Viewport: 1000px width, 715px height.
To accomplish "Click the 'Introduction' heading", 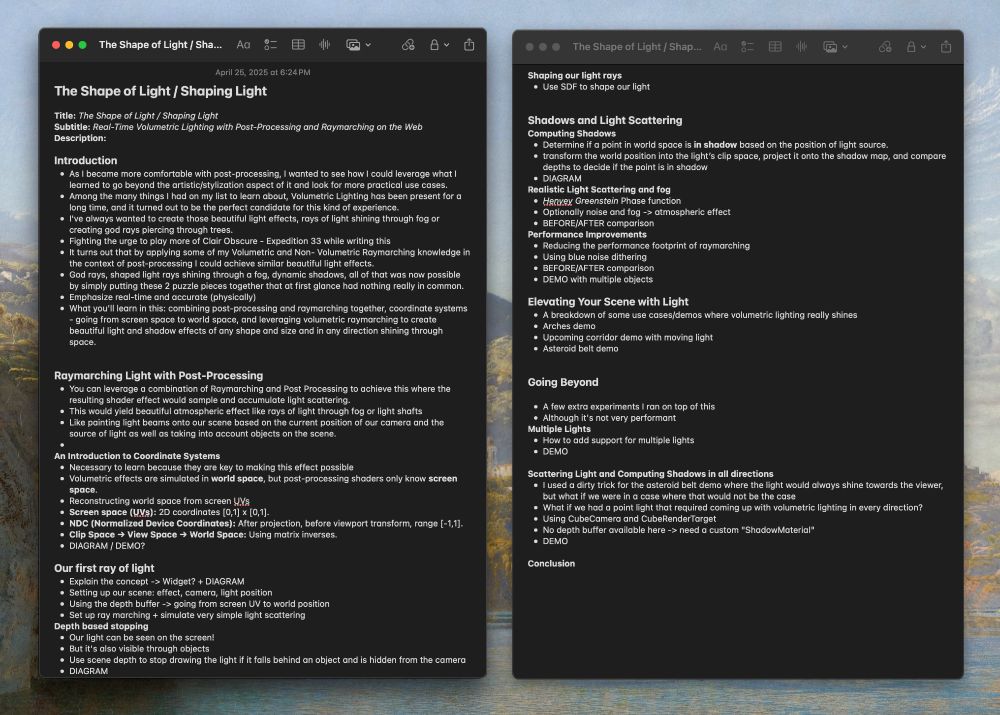I will (85, 161).
